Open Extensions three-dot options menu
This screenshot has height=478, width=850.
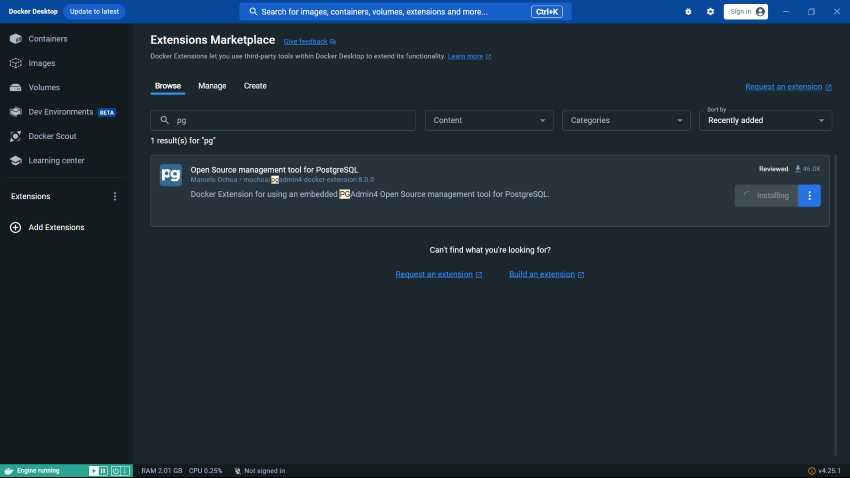pyautogui.click(x=115, y=196)
